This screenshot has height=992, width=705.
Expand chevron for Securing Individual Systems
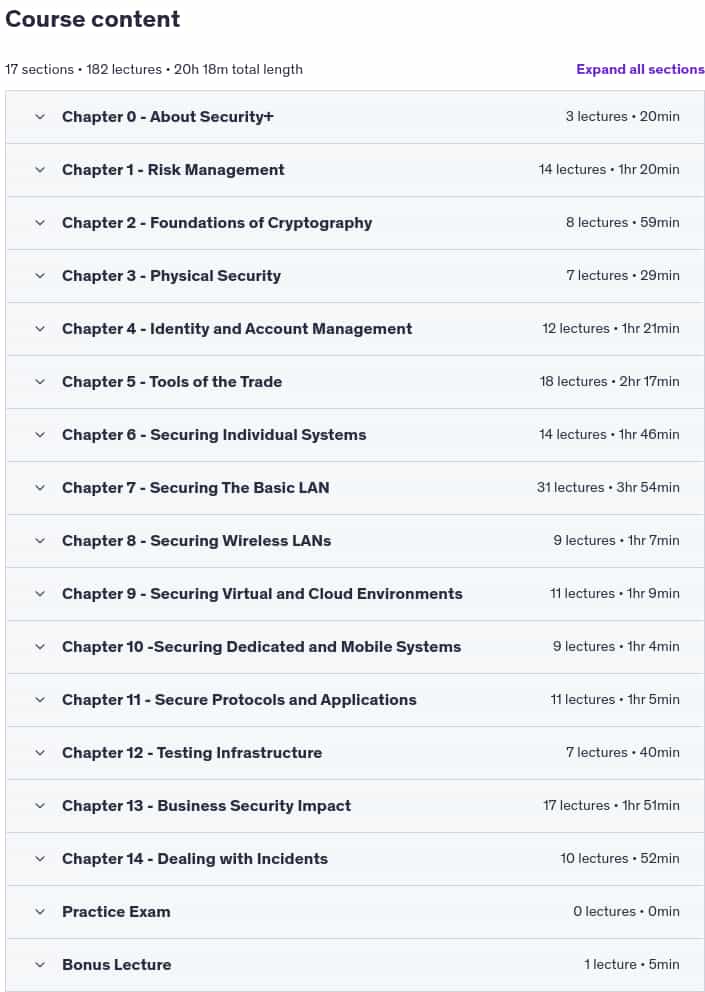coord(40,435)
